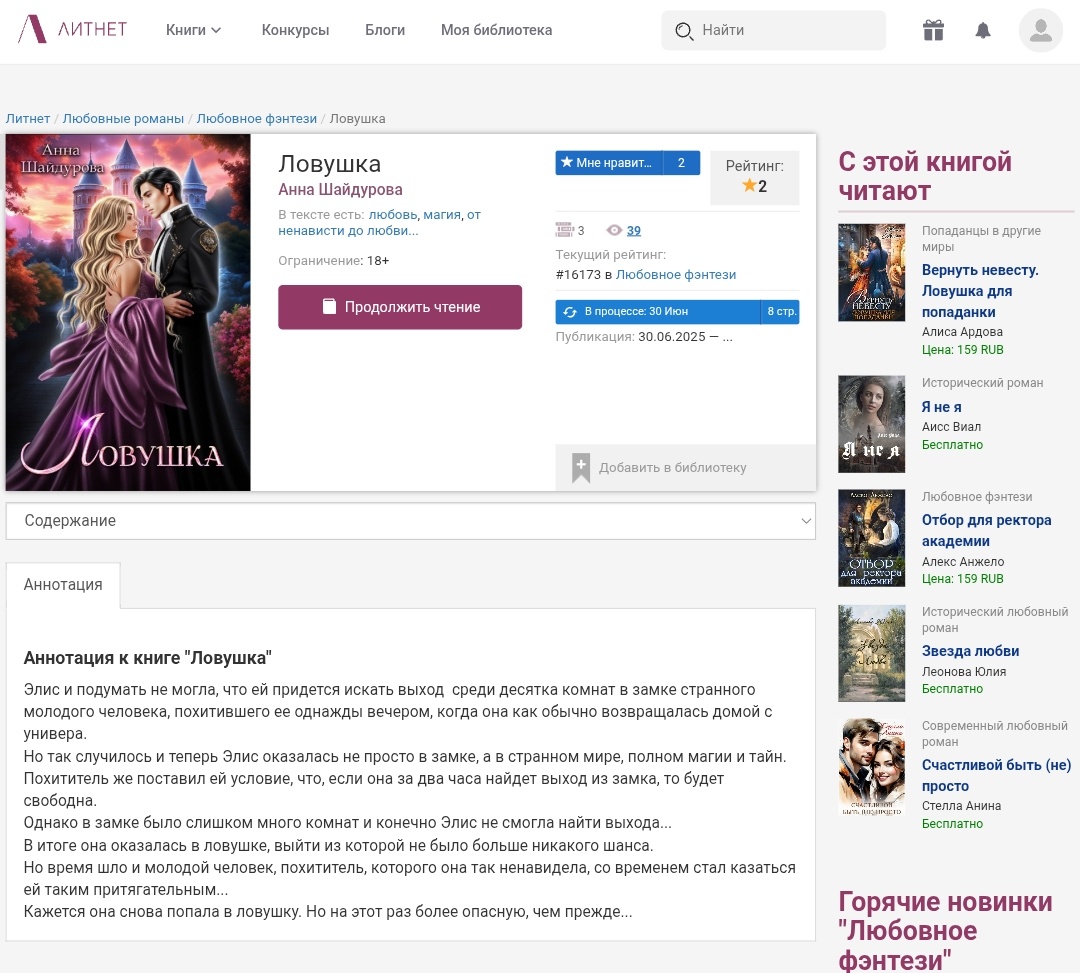1080x973 pixels.
Task: Click the views count 39
Action: click(x=634, y=231)
